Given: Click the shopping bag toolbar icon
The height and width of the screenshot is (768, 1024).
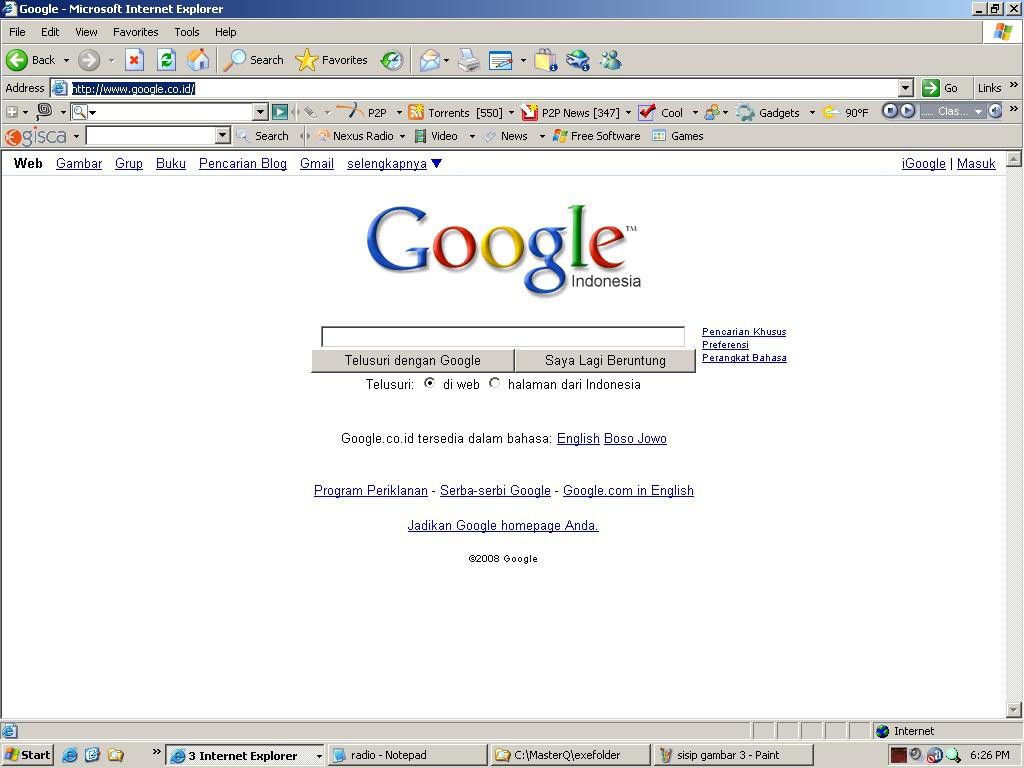Looking at the screenshot, I should 545,60.
